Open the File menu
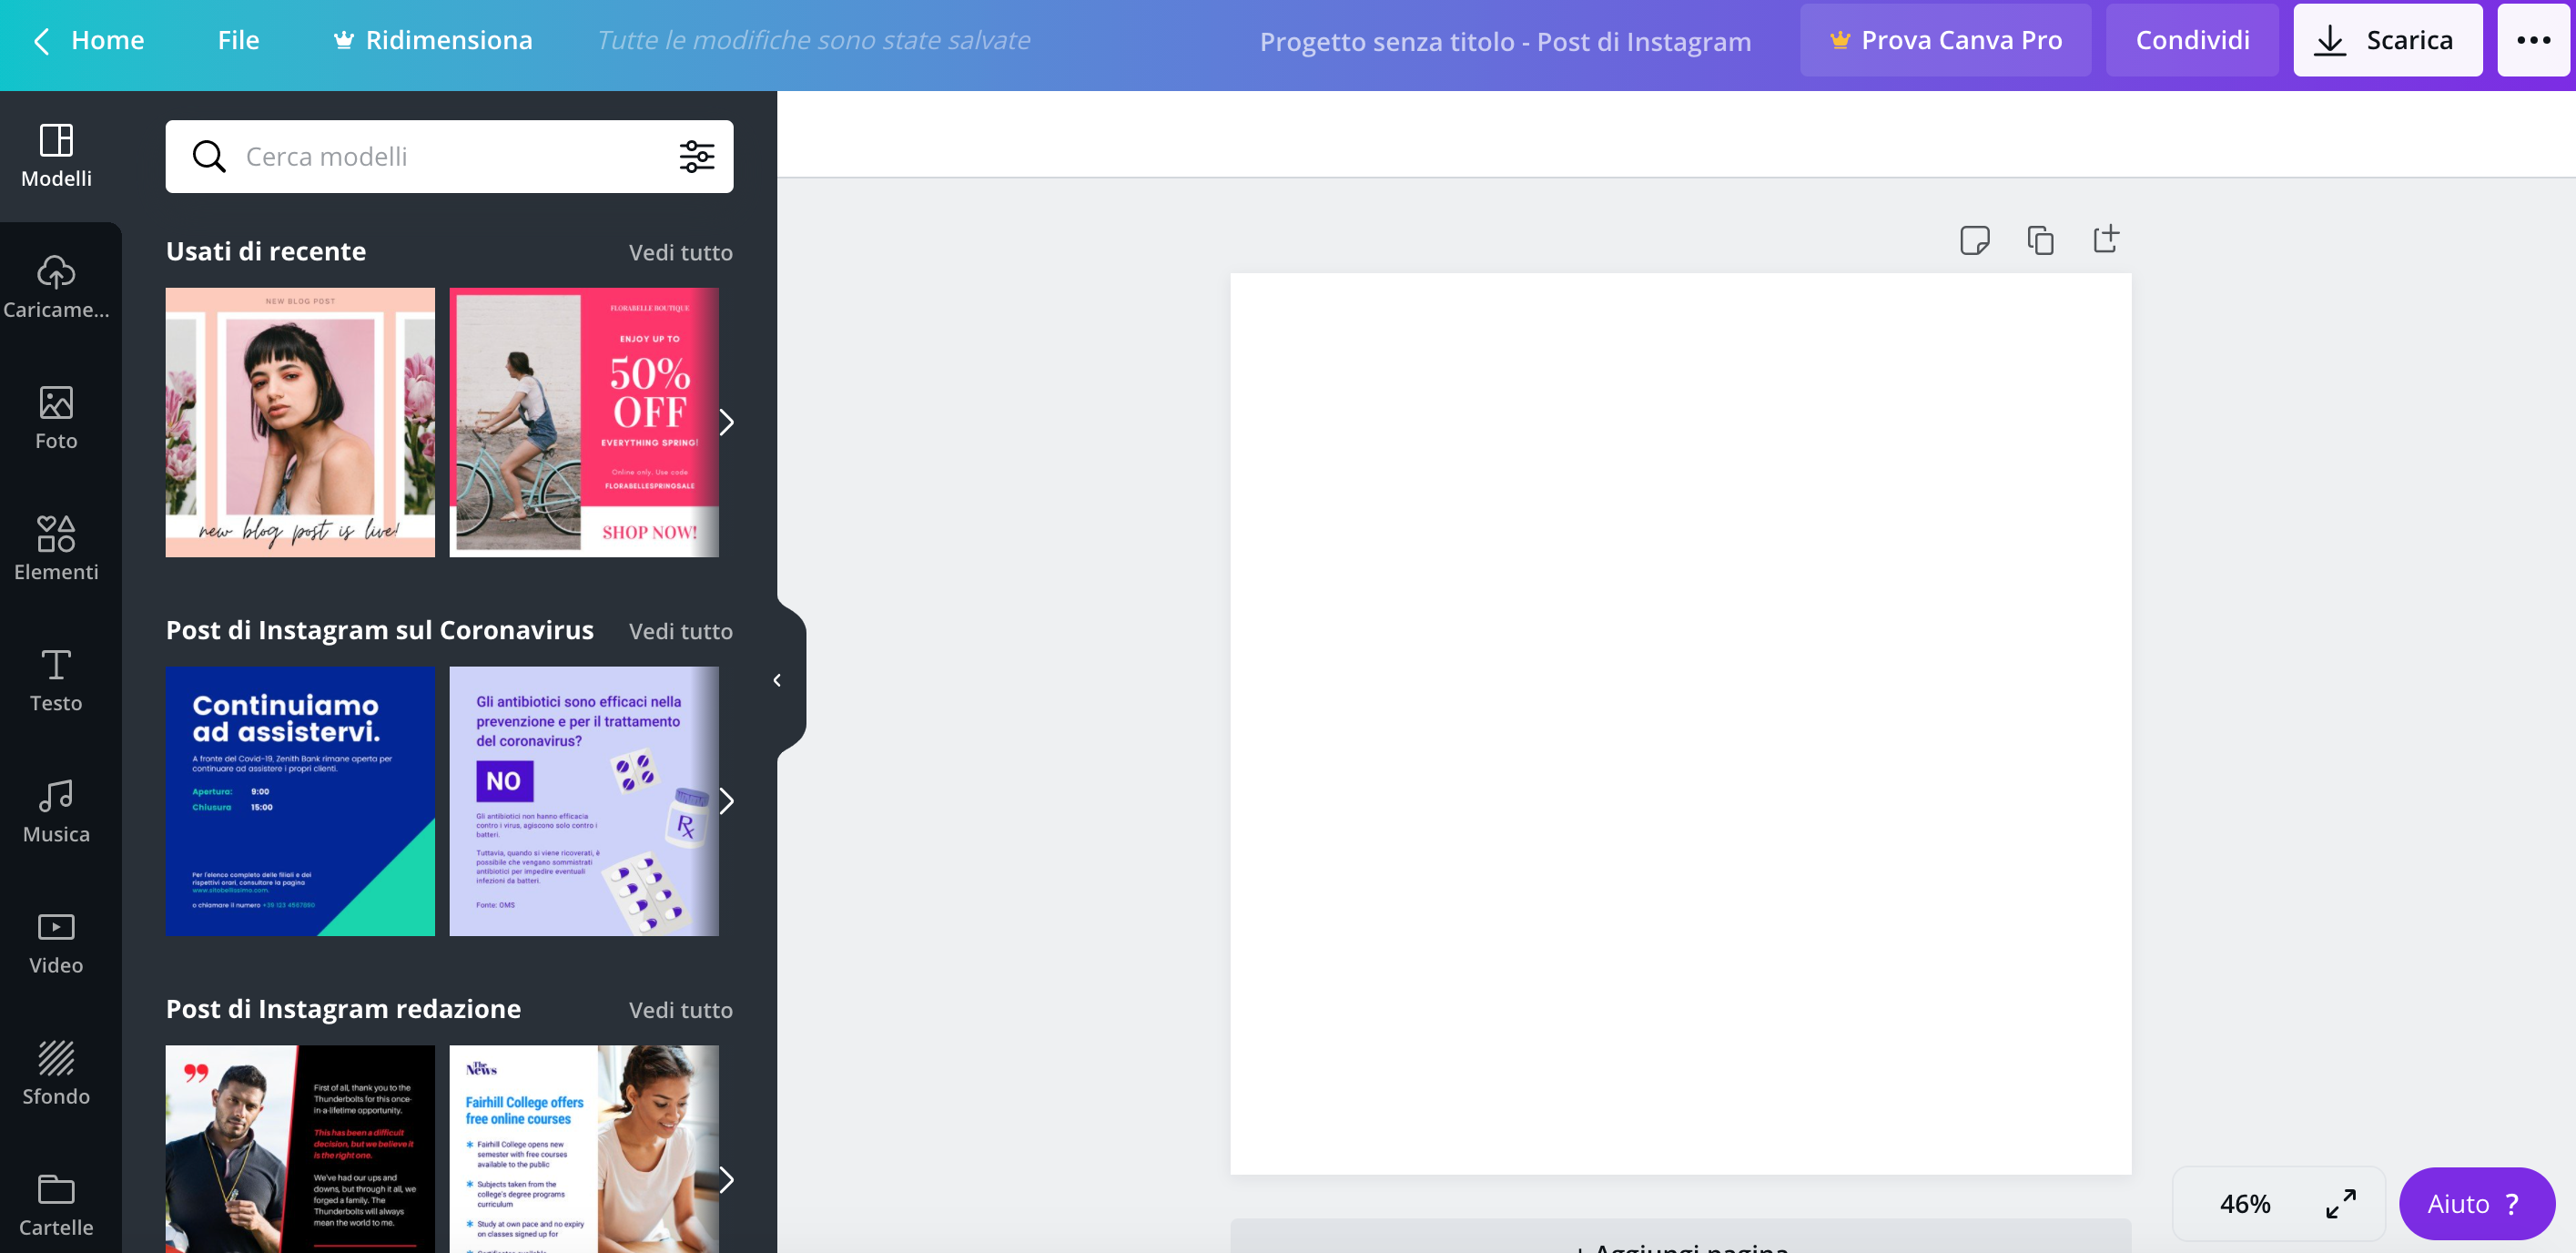 click(238, 40)
